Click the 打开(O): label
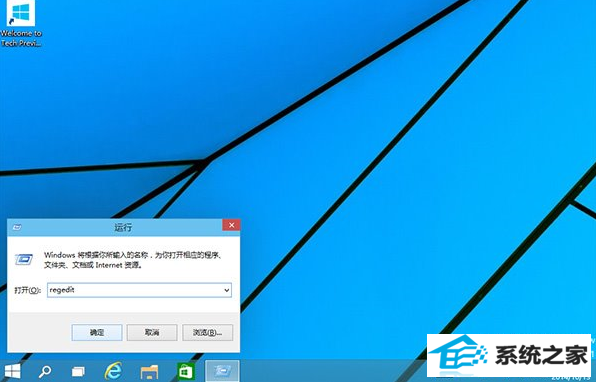Viewport: 596px width, 382px height. pos(27,290)
